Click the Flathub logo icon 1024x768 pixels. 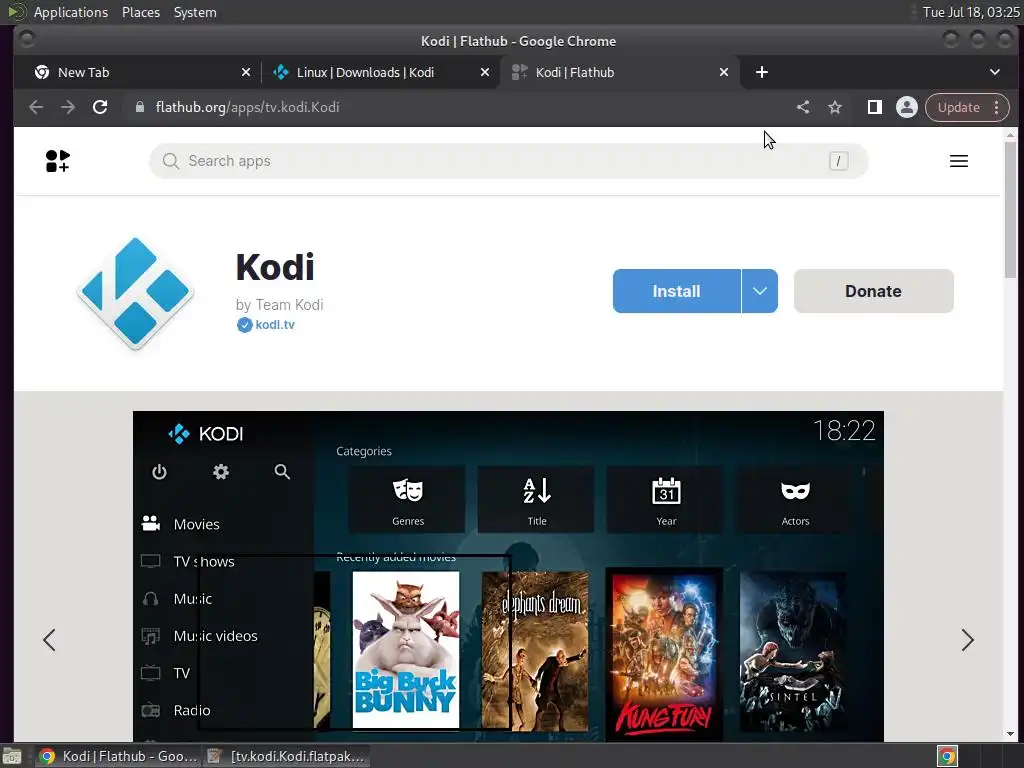point(57,161)
